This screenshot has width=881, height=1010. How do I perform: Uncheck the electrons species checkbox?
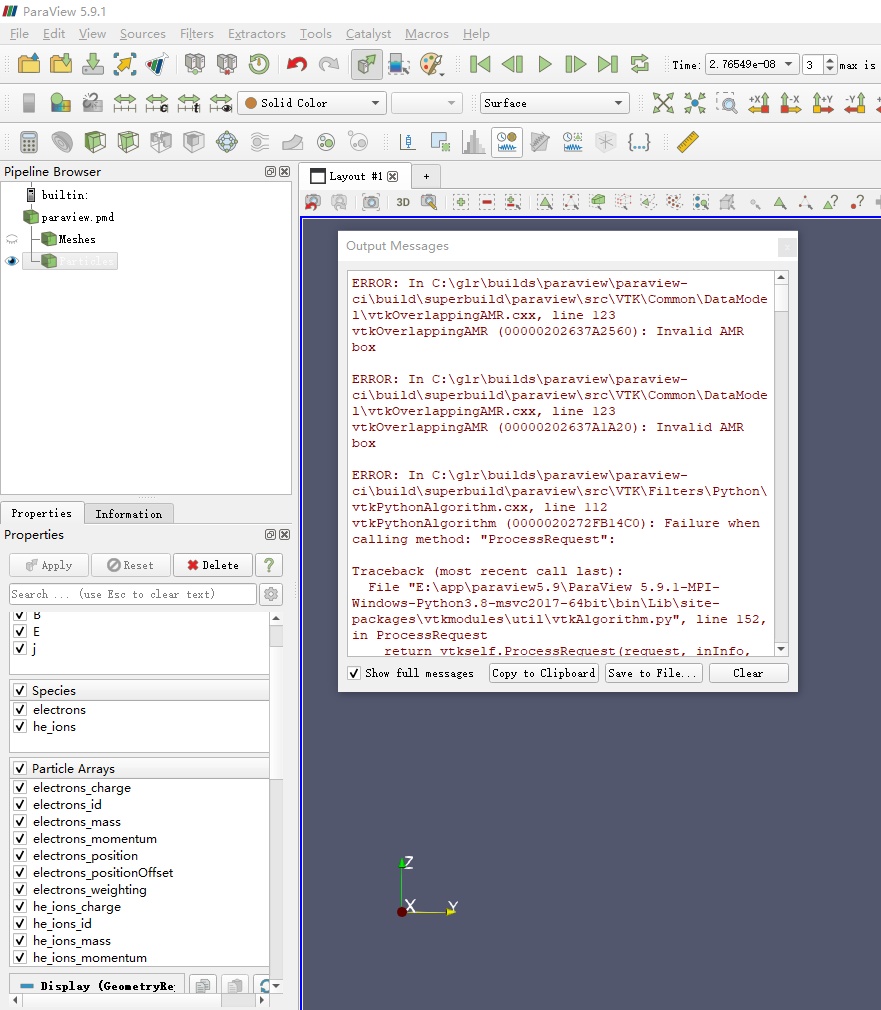tap(20, 709)
